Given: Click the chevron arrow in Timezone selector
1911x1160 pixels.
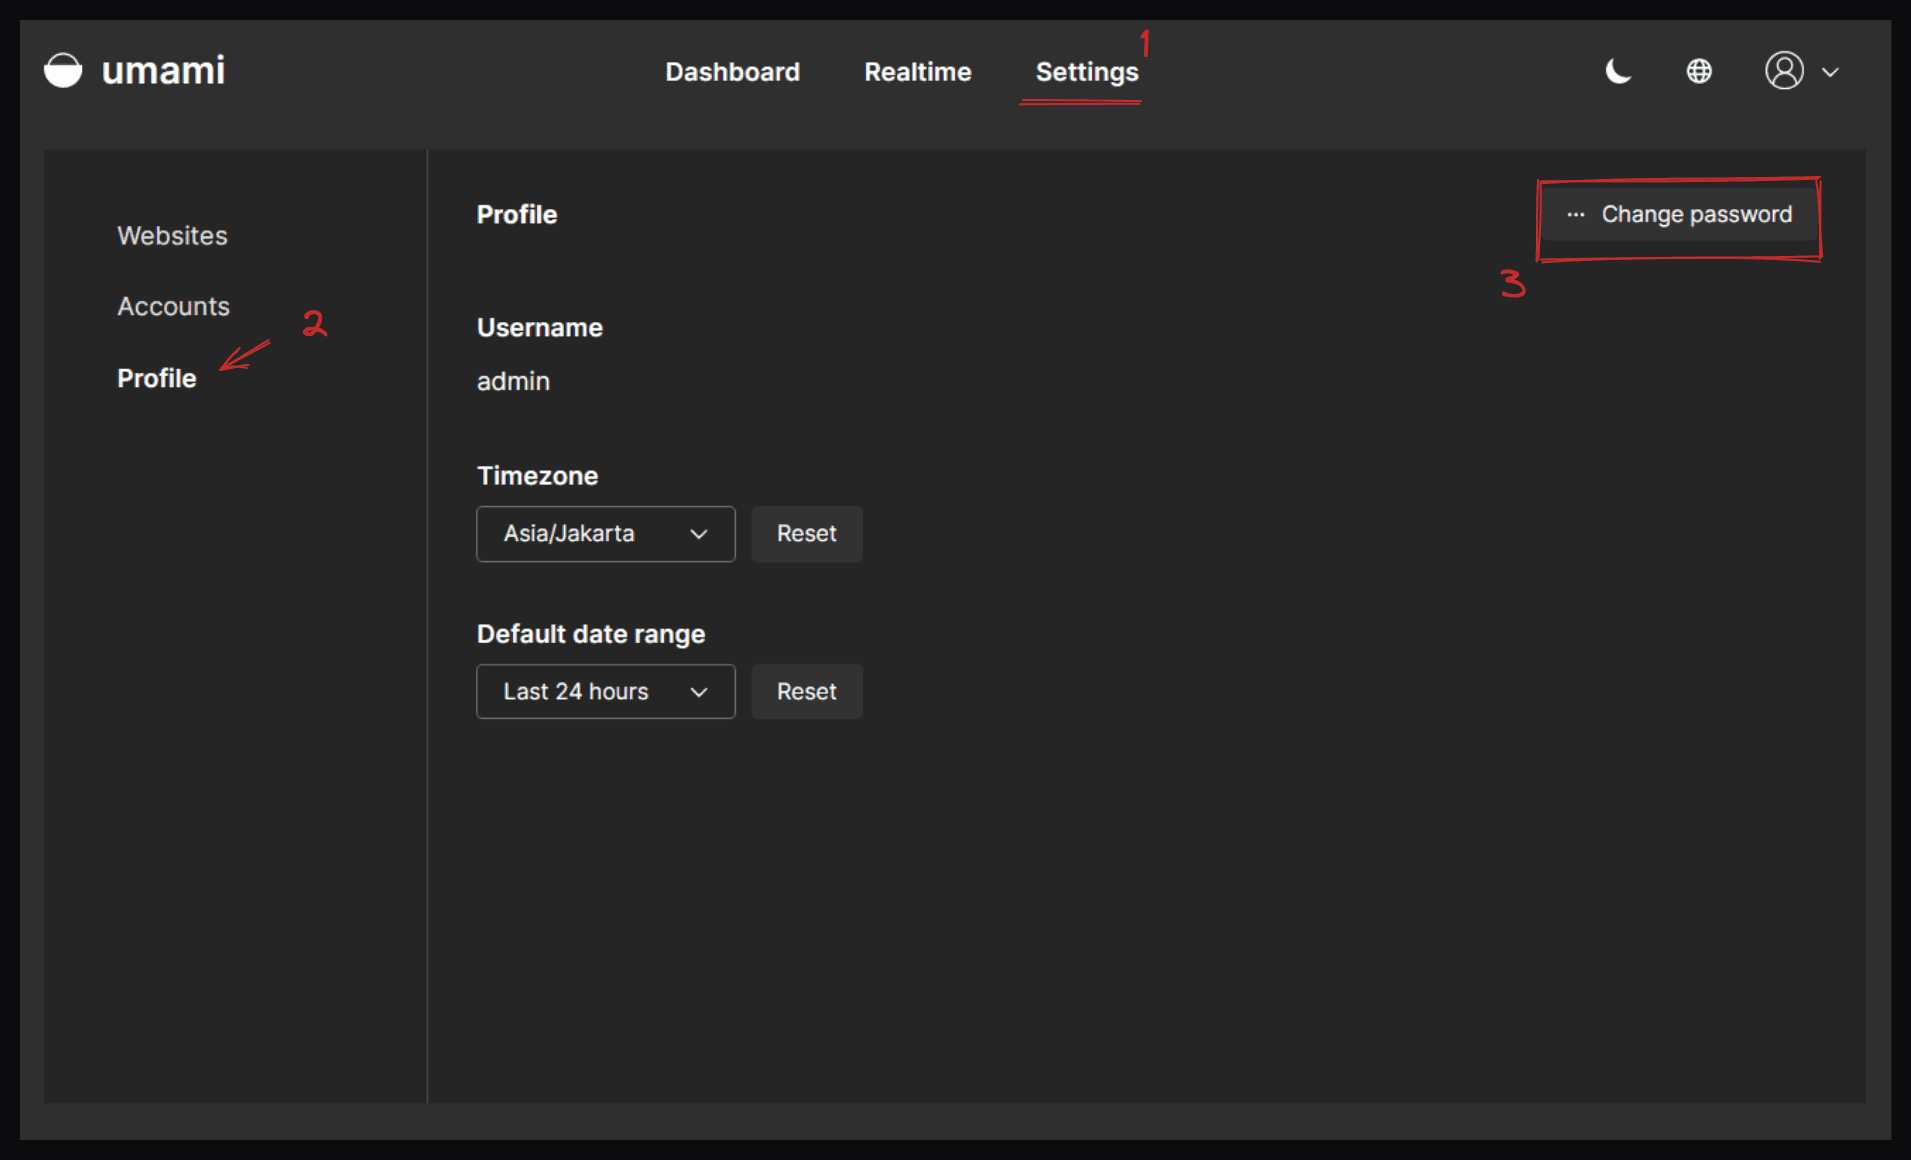Looking at the screenshot, I should coord(699,534).
